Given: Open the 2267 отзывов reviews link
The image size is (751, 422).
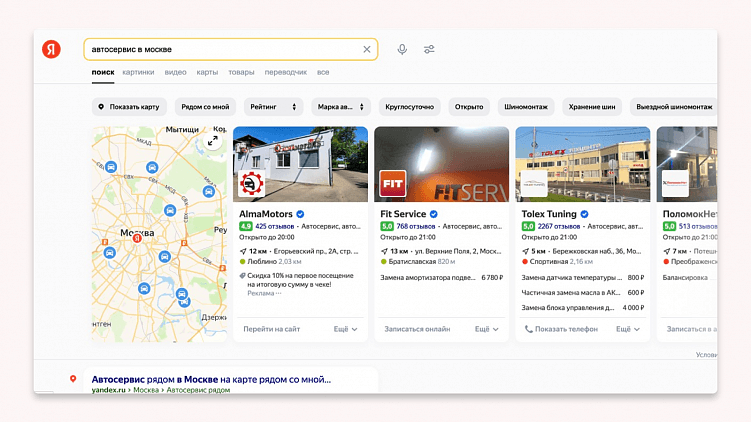Looking at the screenshot, I should click(558, 226).
